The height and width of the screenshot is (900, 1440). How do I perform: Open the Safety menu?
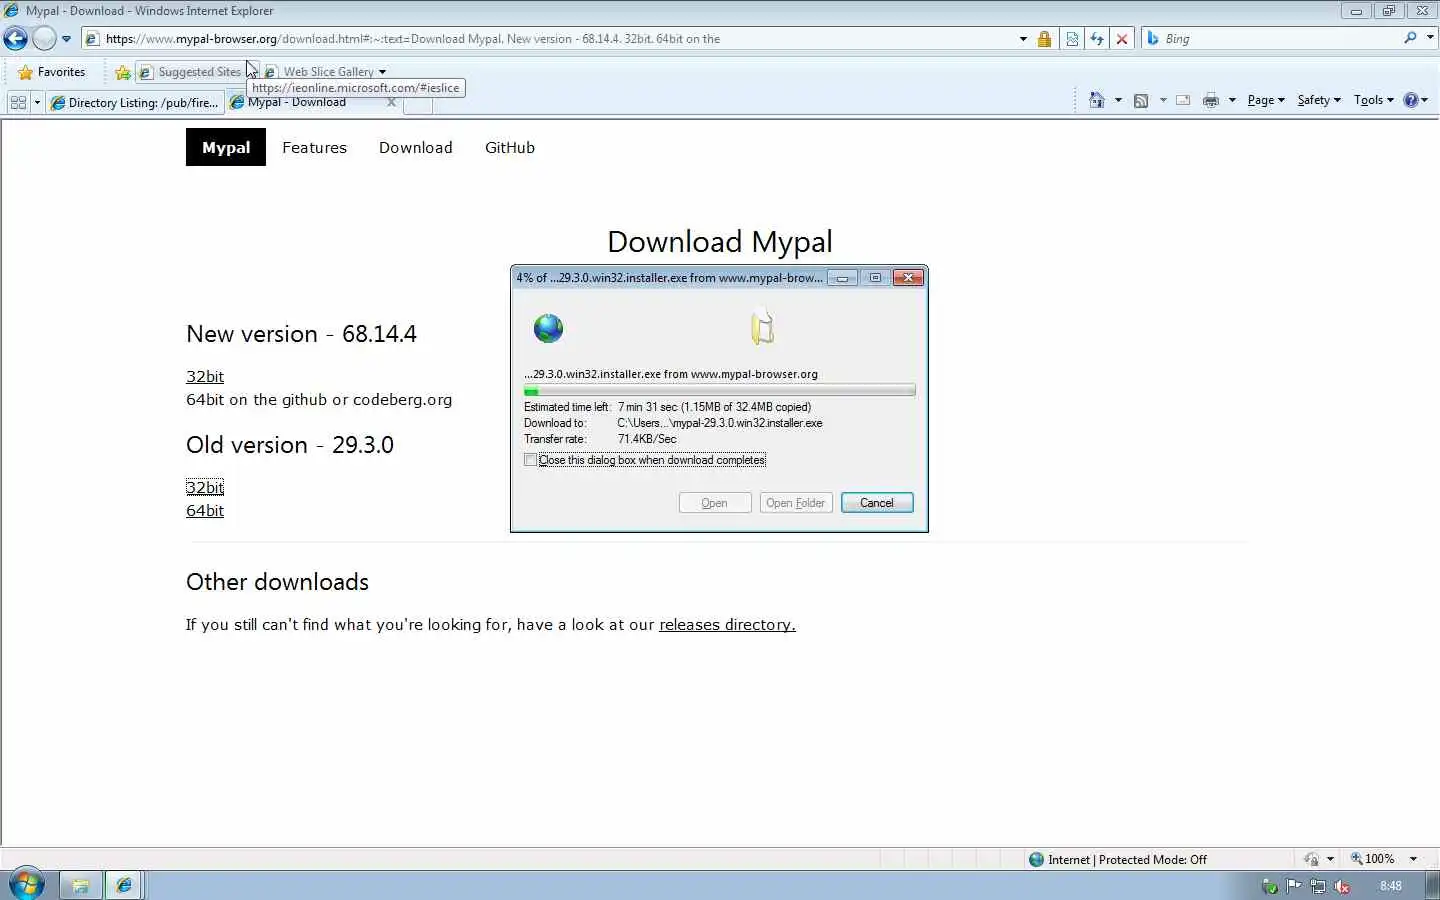(1319, 100)
